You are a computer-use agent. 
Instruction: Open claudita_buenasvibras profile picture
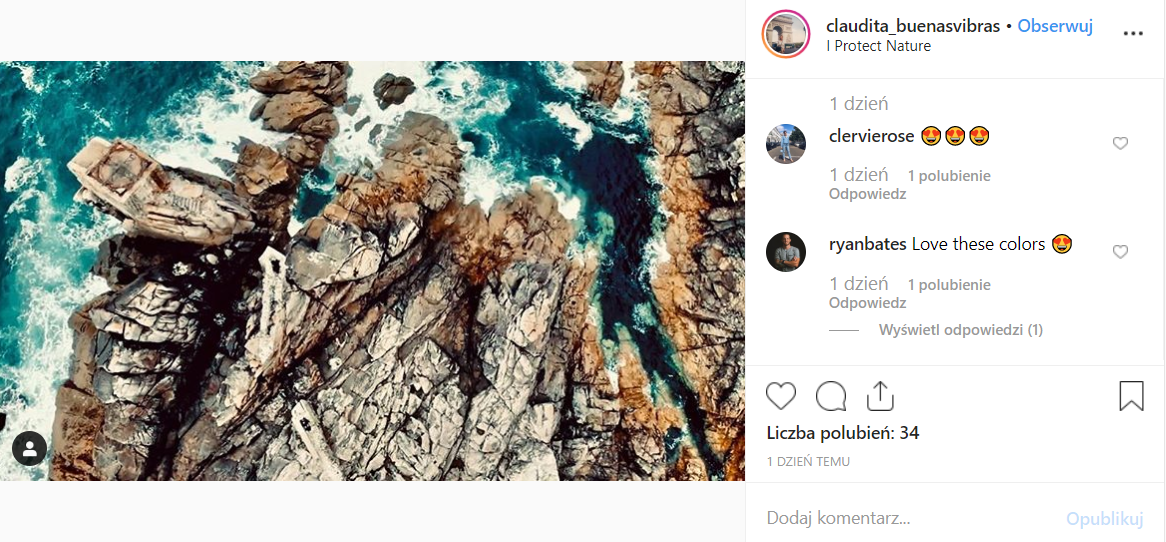coord(786,35)
